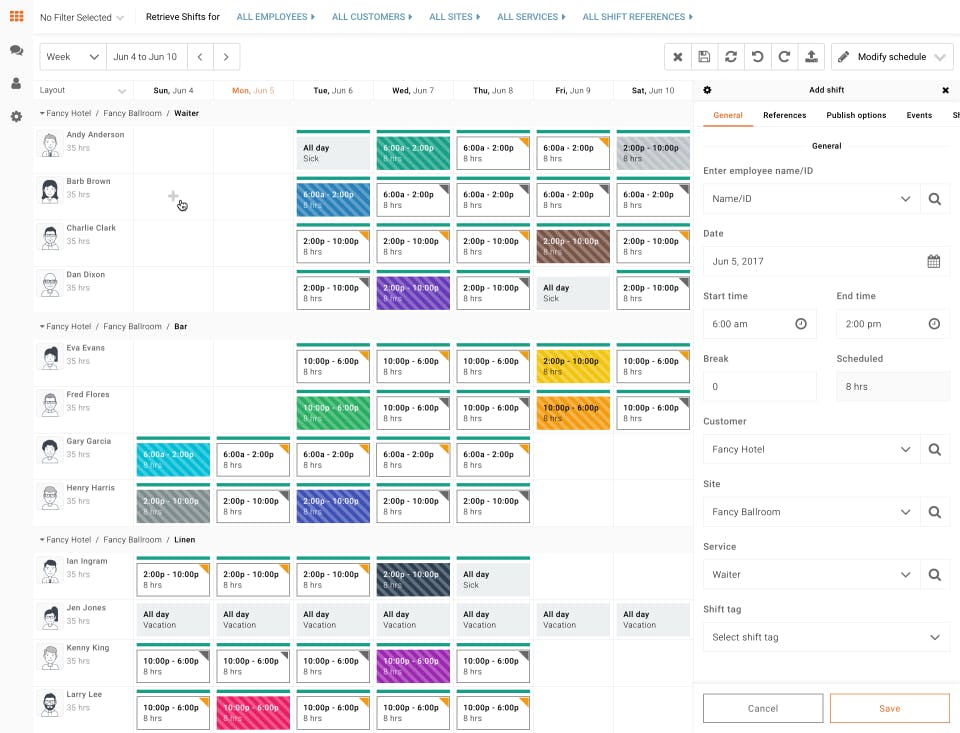Collapse the Waiter group section
Image resolution: width=960 pixels, height=733 pixels.
pyautogui.click(x=42, y=113)
